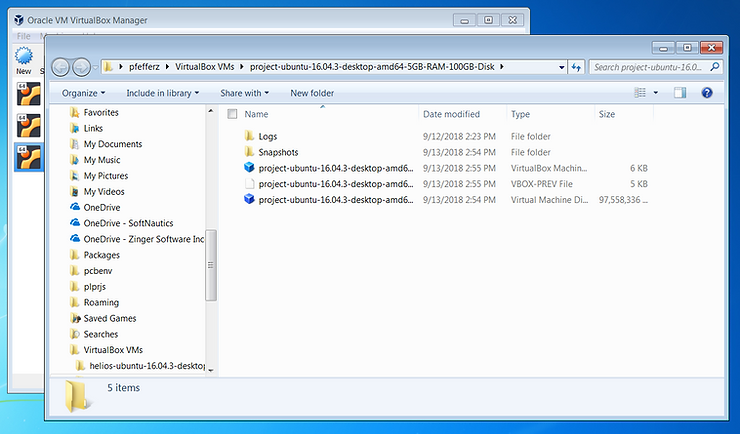Open File menu in VirtualBox Manager

point(23,36)
